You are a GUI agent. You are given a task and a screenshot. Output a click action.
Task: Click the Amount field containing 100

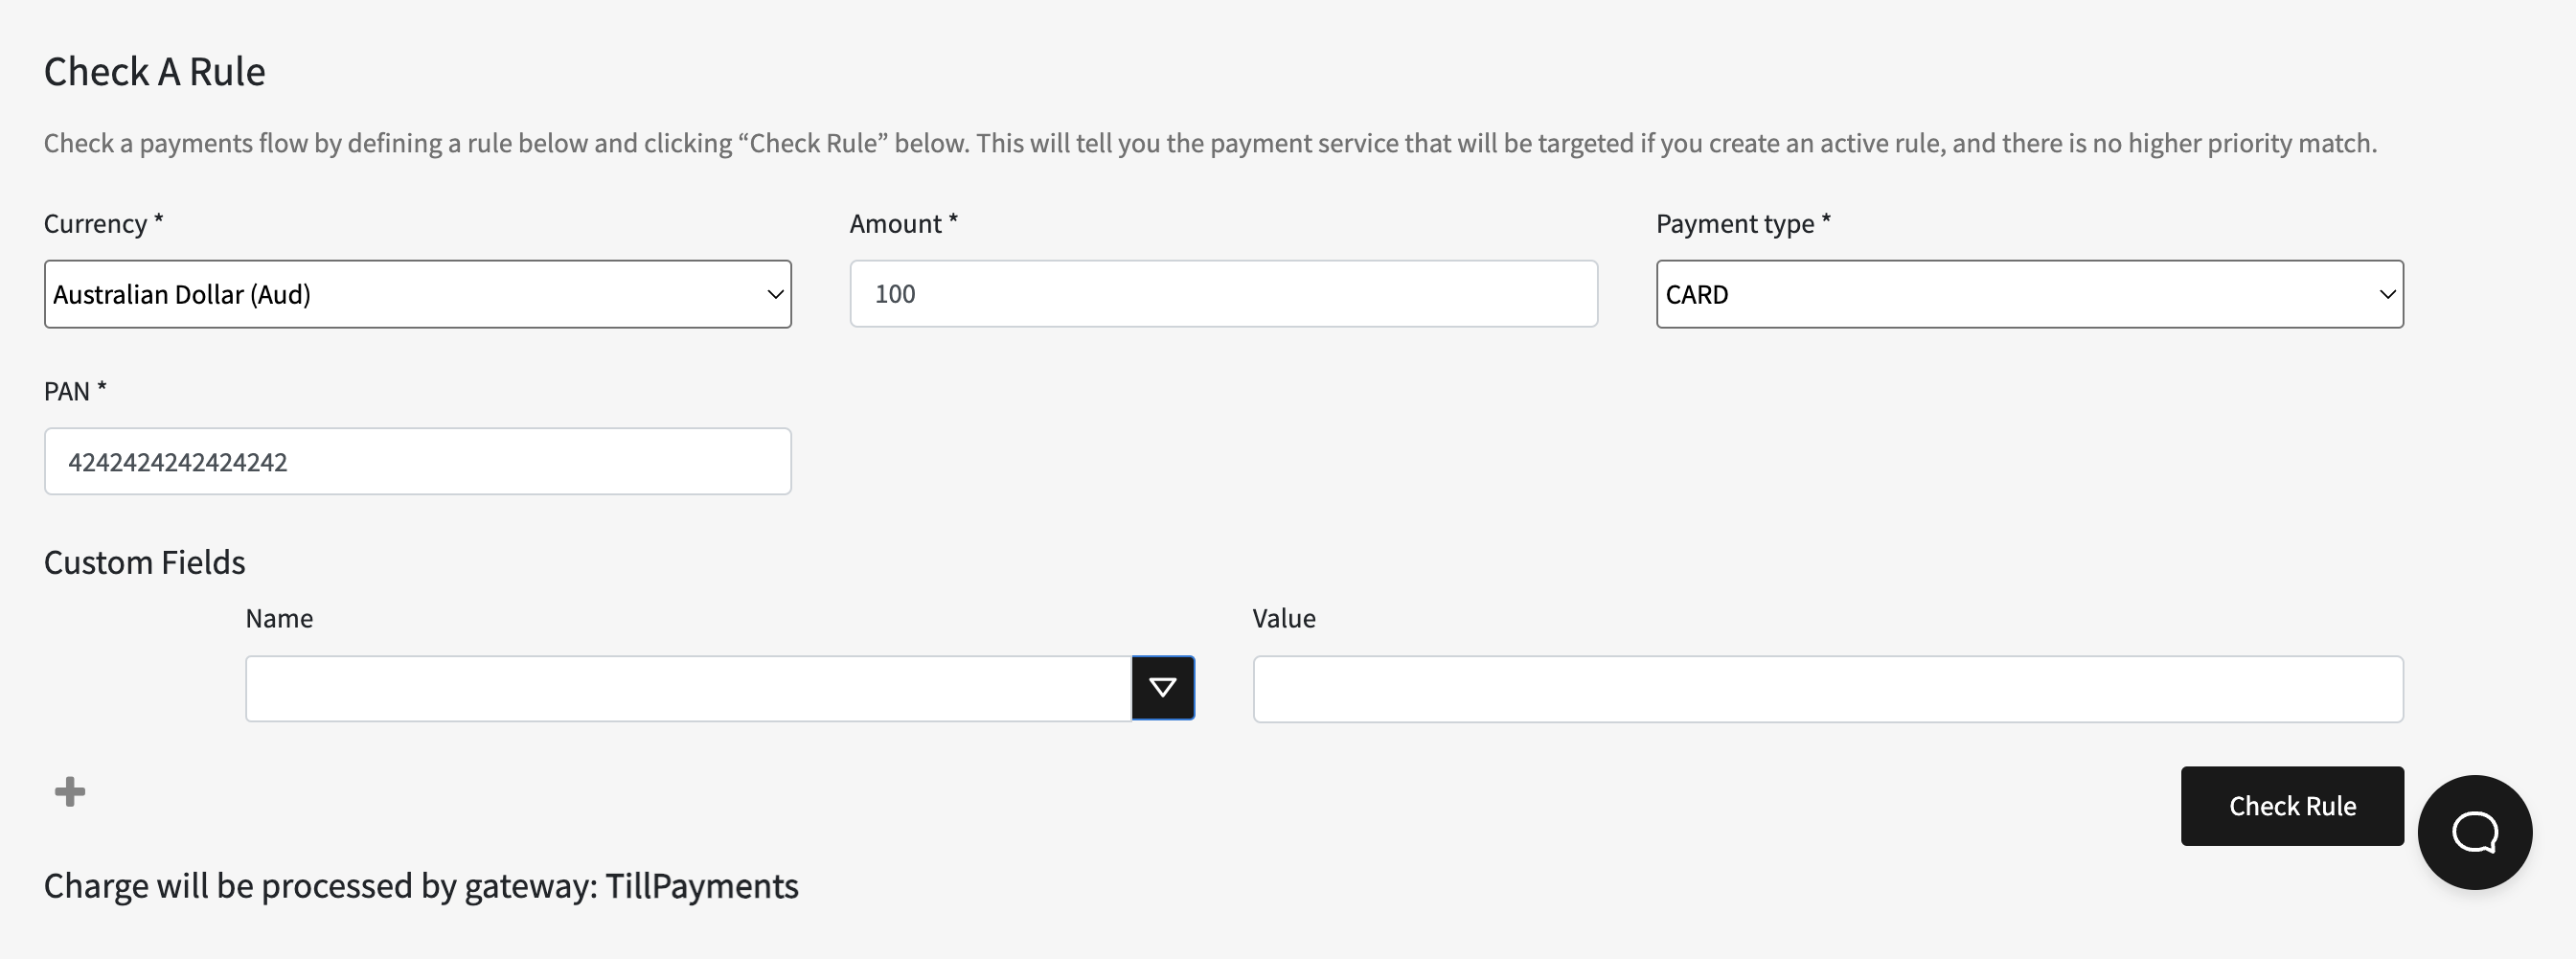1223,294
